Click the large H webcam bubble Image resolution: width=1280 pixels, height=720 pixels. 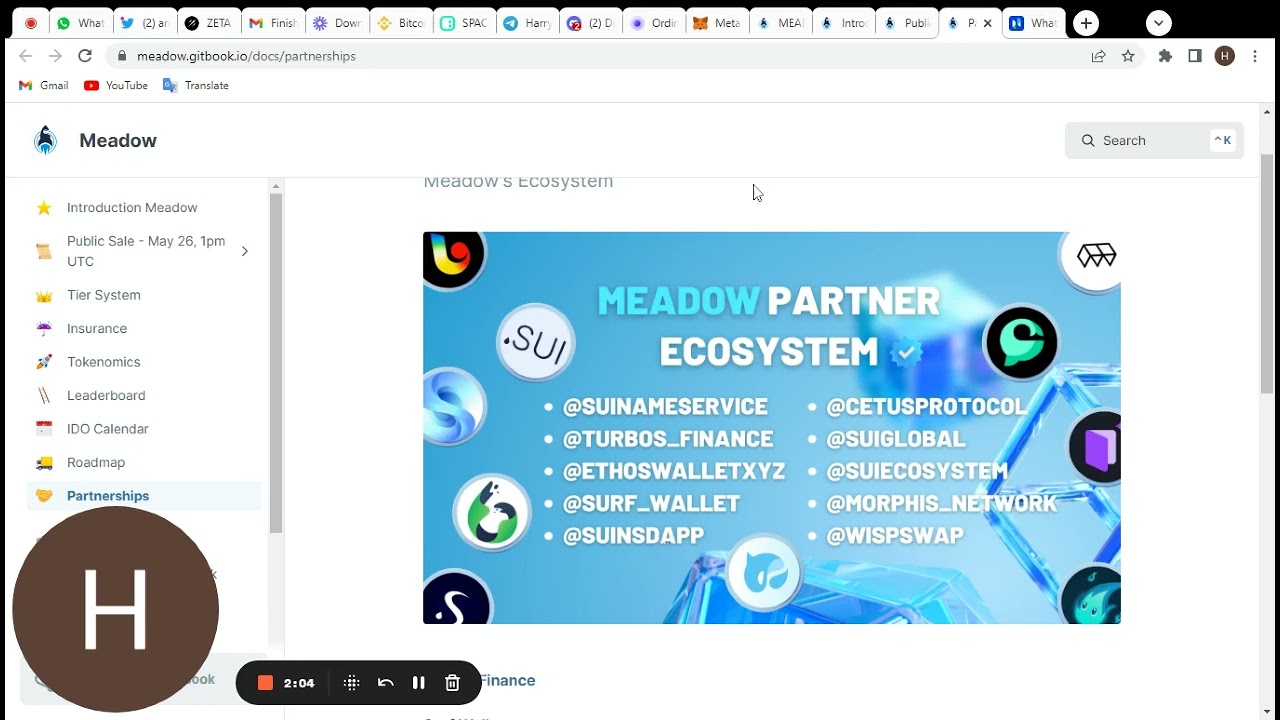click(x=116, y=609)
